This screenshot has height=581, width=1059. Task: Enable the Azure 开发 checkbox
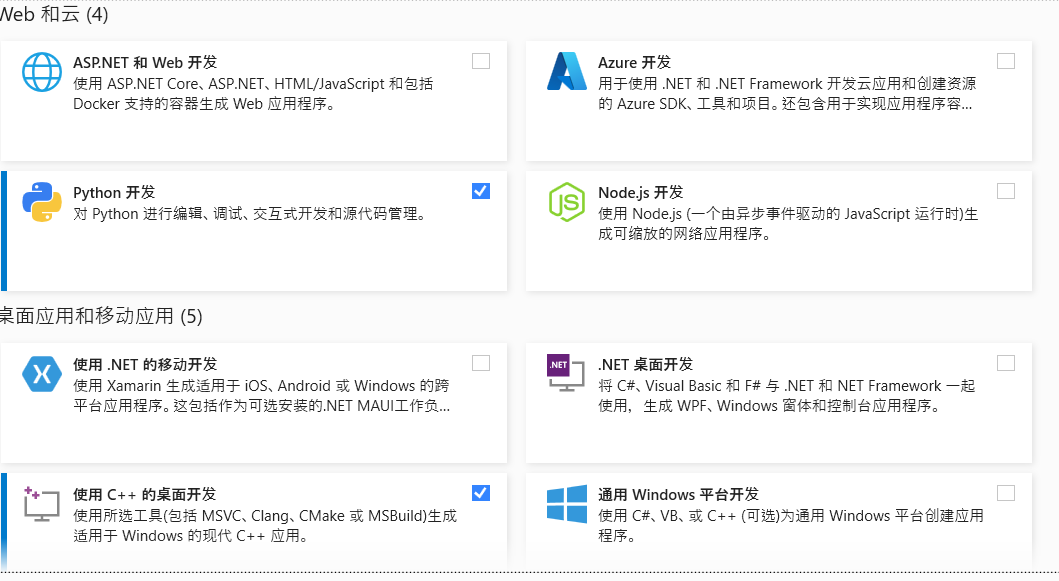coord(1006,61)
